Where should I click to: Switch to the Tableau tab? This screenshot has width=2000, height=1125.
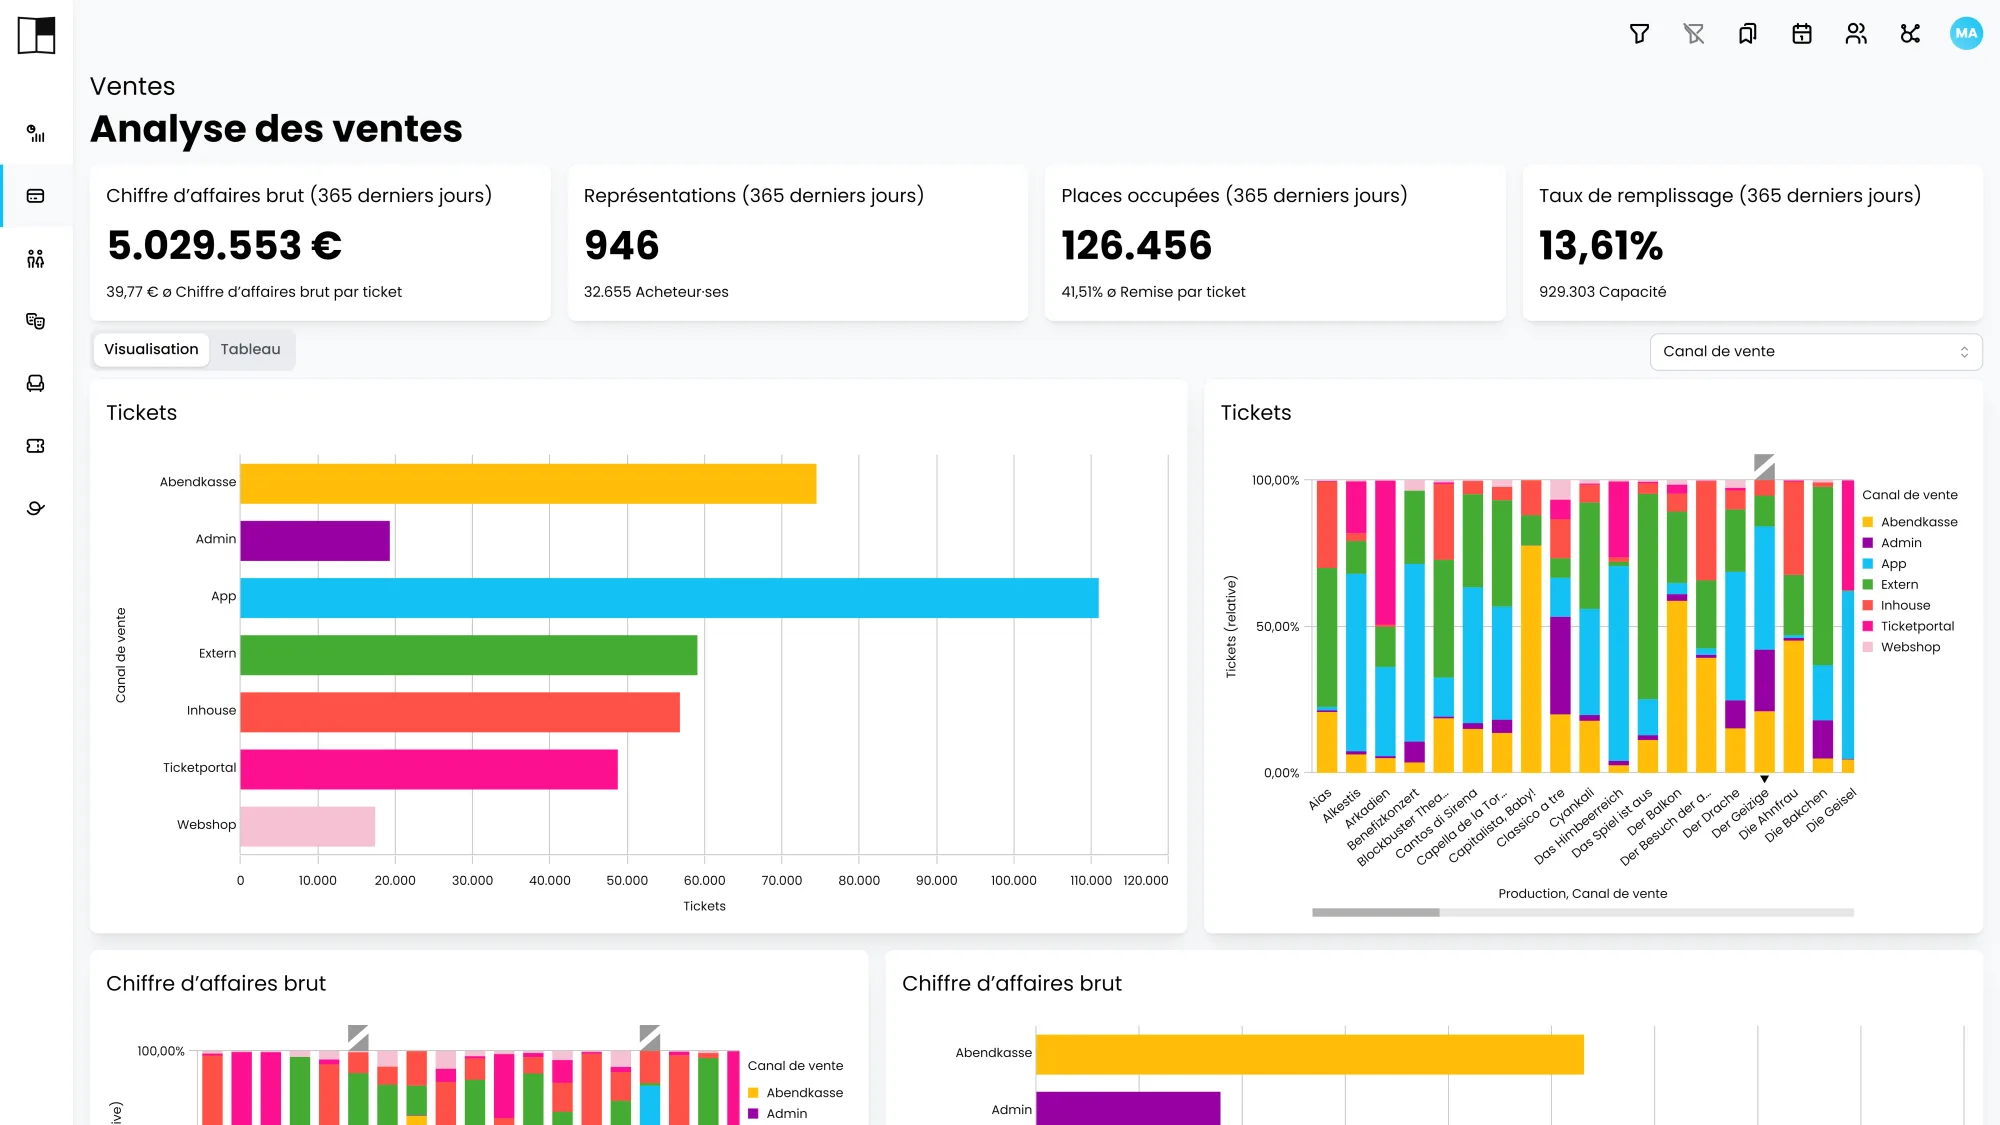(x=250, y=349)
